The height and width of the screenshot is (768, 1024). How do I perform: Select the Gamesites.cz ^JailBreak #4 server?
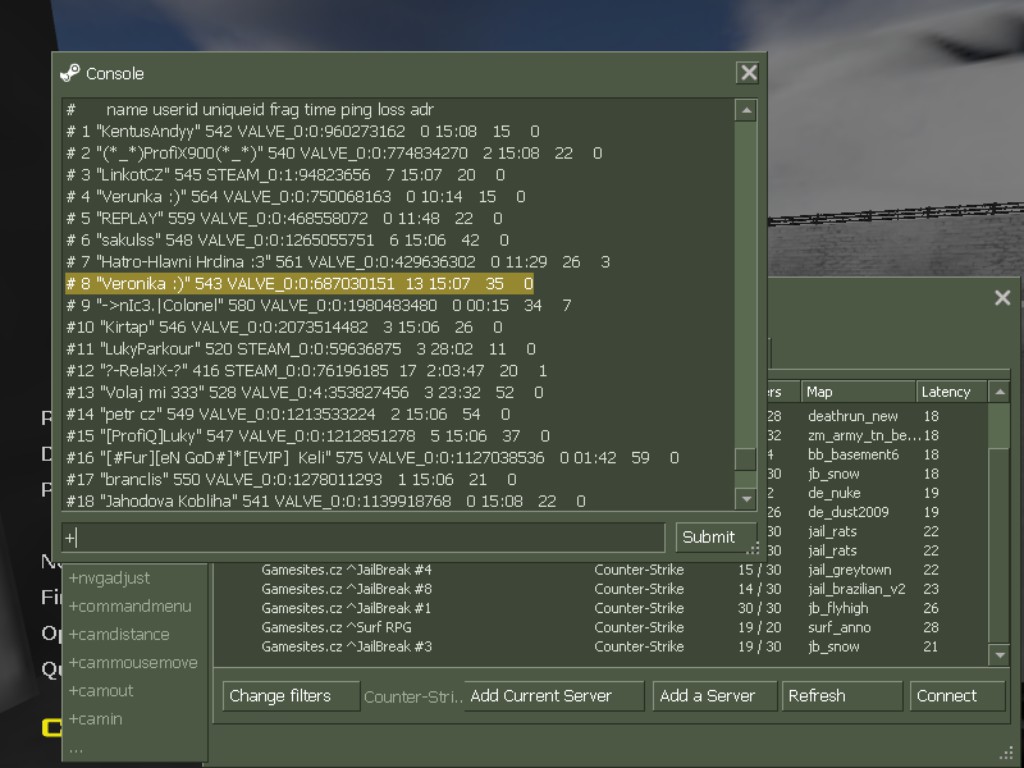point(346,569)
